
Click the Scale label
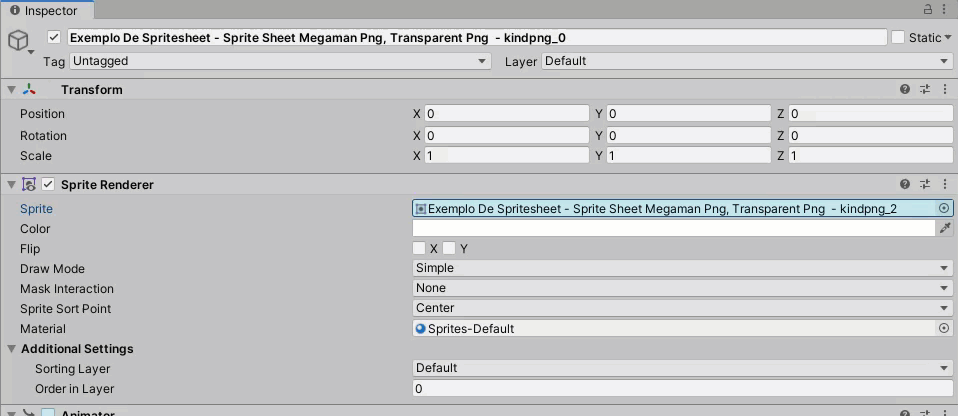(x=35, y=155)
